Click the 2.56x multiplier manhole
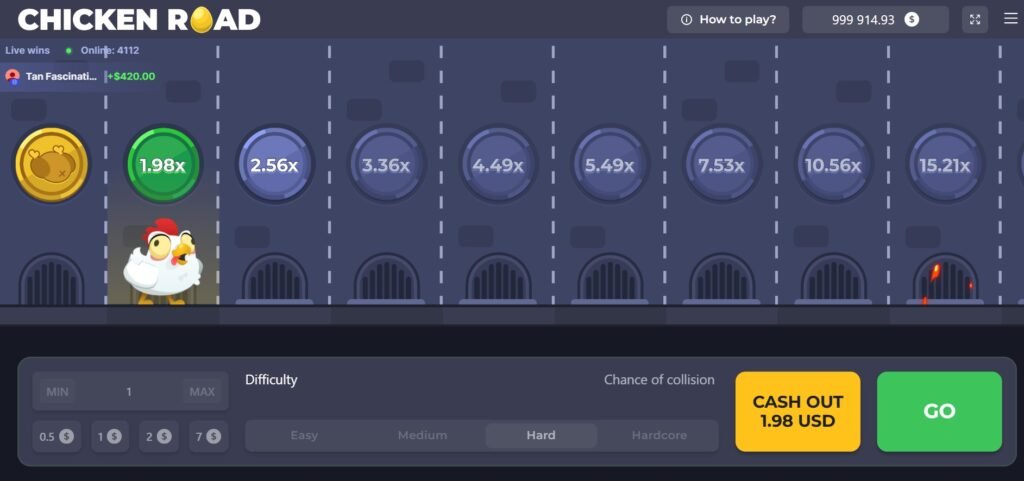Image resolution: width=1024 pixels, height=481 pixels. pos(275,165)
